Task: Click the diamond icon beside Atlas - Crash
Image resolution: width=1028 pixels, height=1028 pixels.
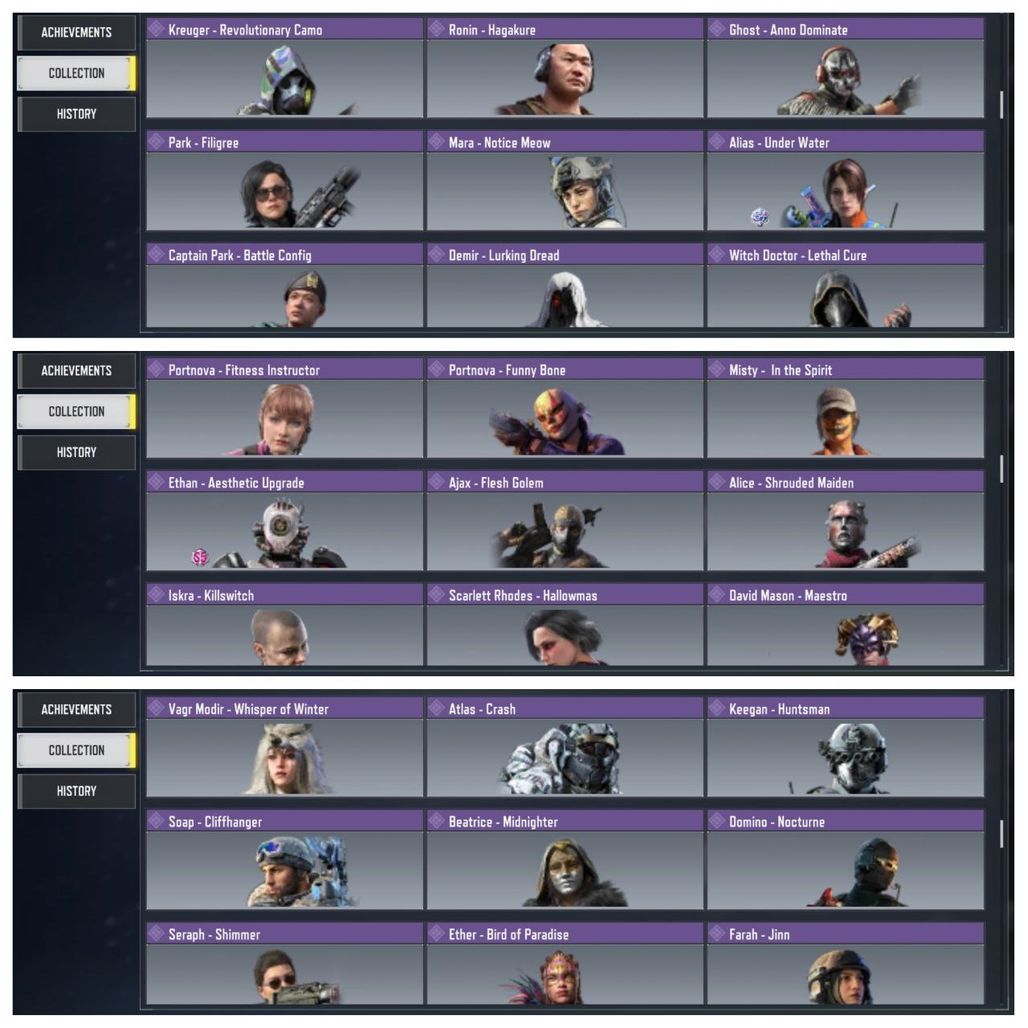Action: point(436,708)
